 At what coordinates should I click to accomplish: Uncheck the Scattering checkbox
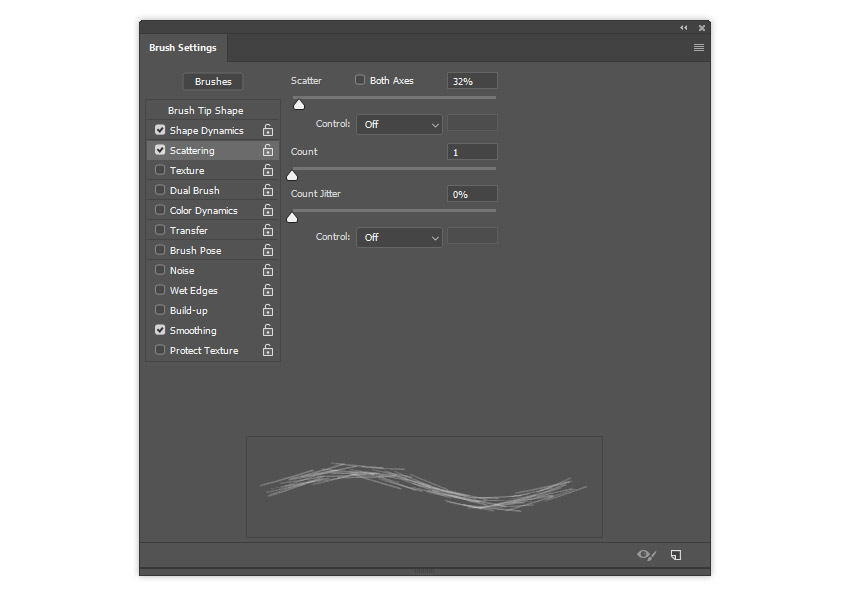point(160,150)
